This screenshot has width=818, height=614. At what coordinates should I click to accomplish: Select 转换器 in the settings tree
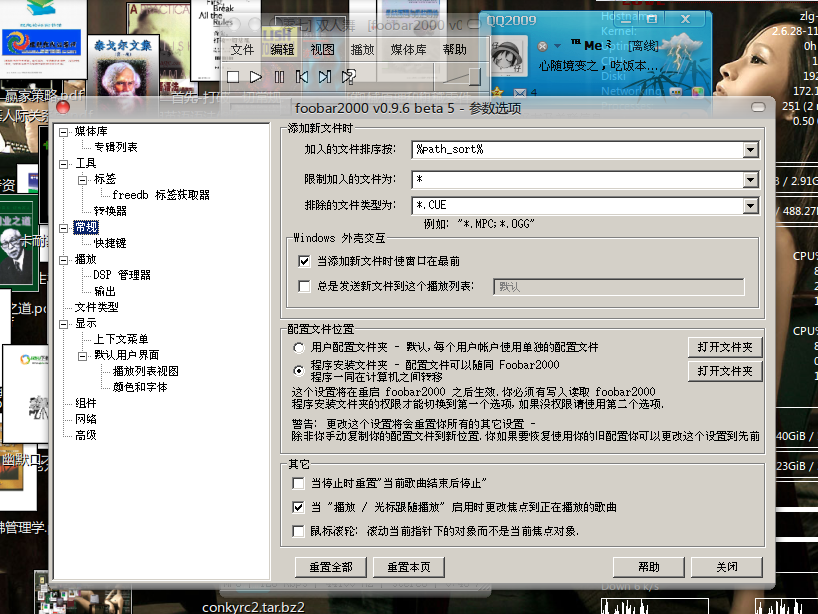[110, 211]
